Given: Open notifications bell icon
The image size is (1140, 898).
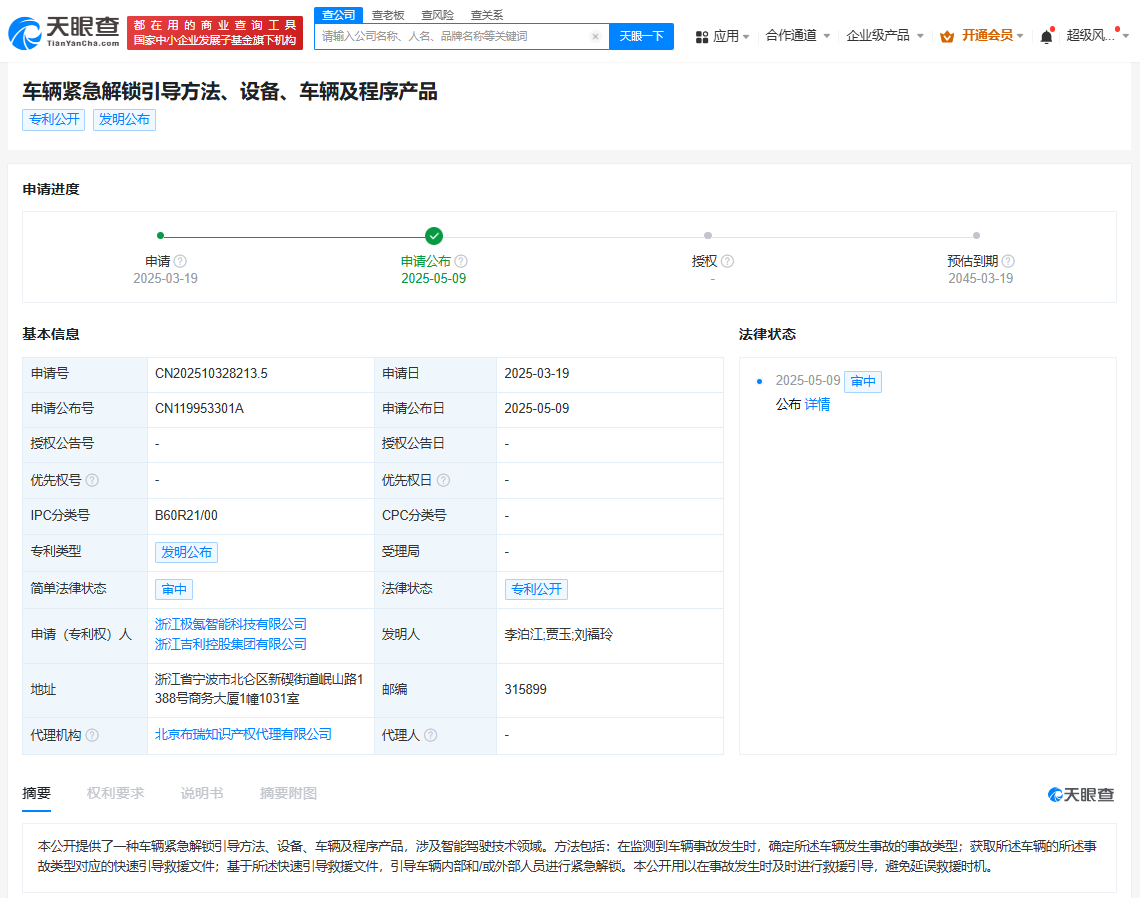Looking at the screenshot, I should click(1046, 36).
